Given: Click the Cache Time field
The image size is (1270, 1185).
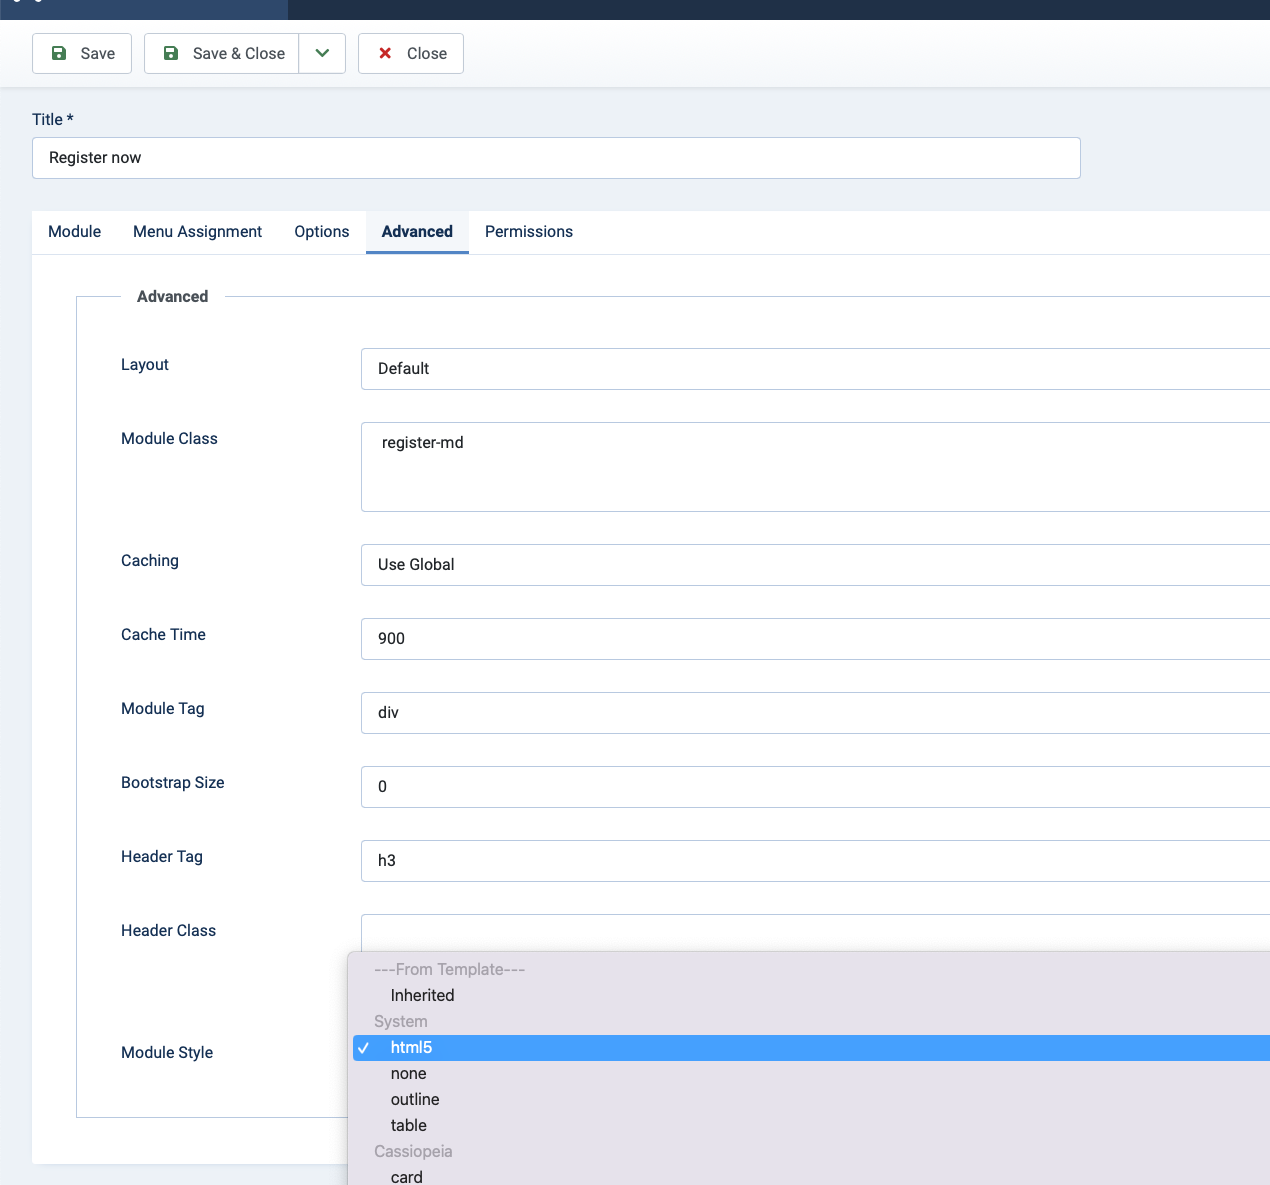Looking at the screenshot, I should [x=814, y=639].
